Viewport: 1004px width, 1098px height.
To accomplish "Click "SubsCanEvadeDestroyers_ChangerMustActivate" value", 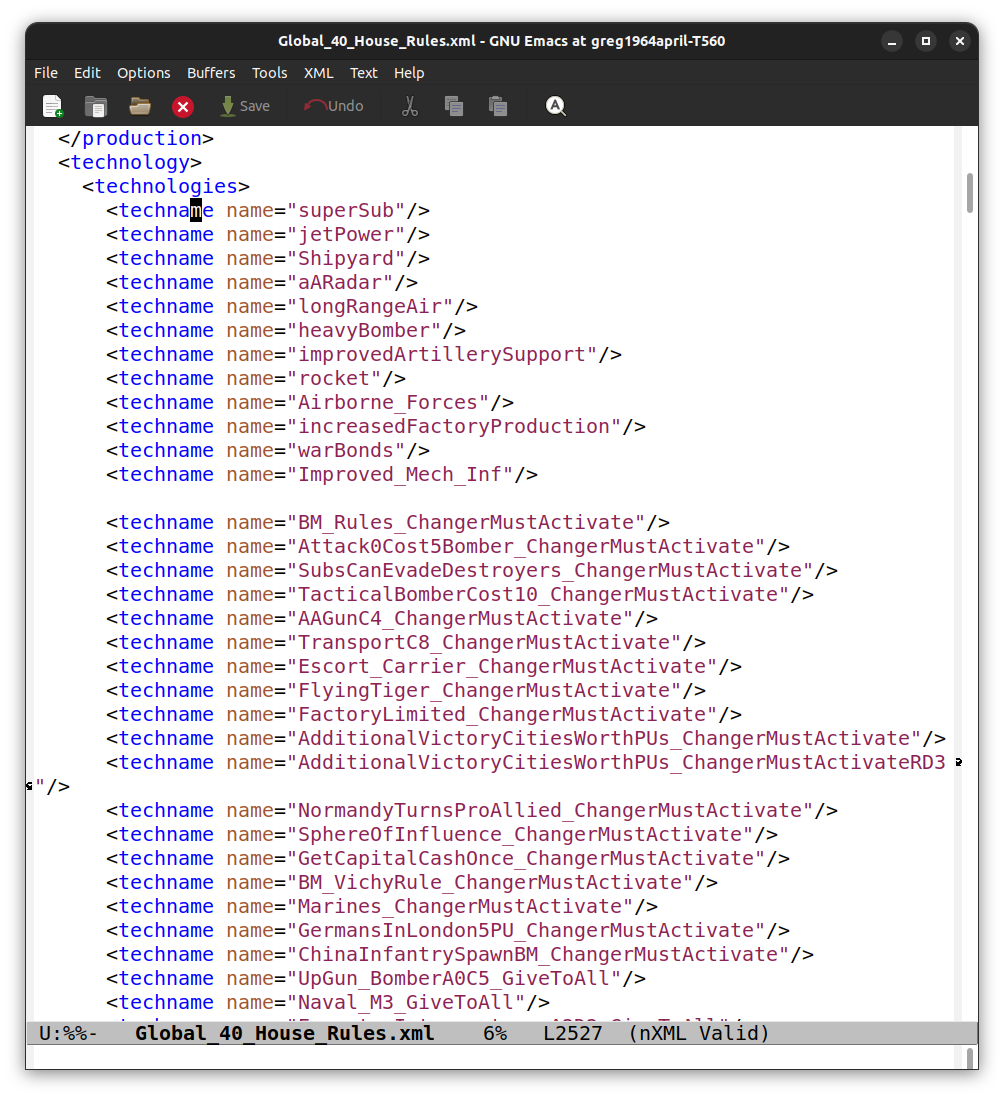I will pyautogui.click(x=550, y=570).
